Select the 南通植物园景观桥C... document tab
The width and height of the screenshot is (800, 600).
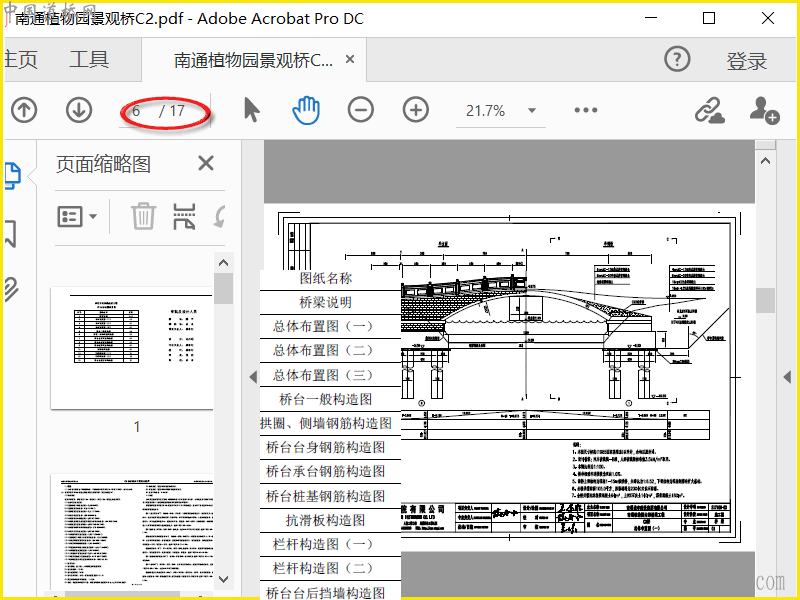(253, 60)
